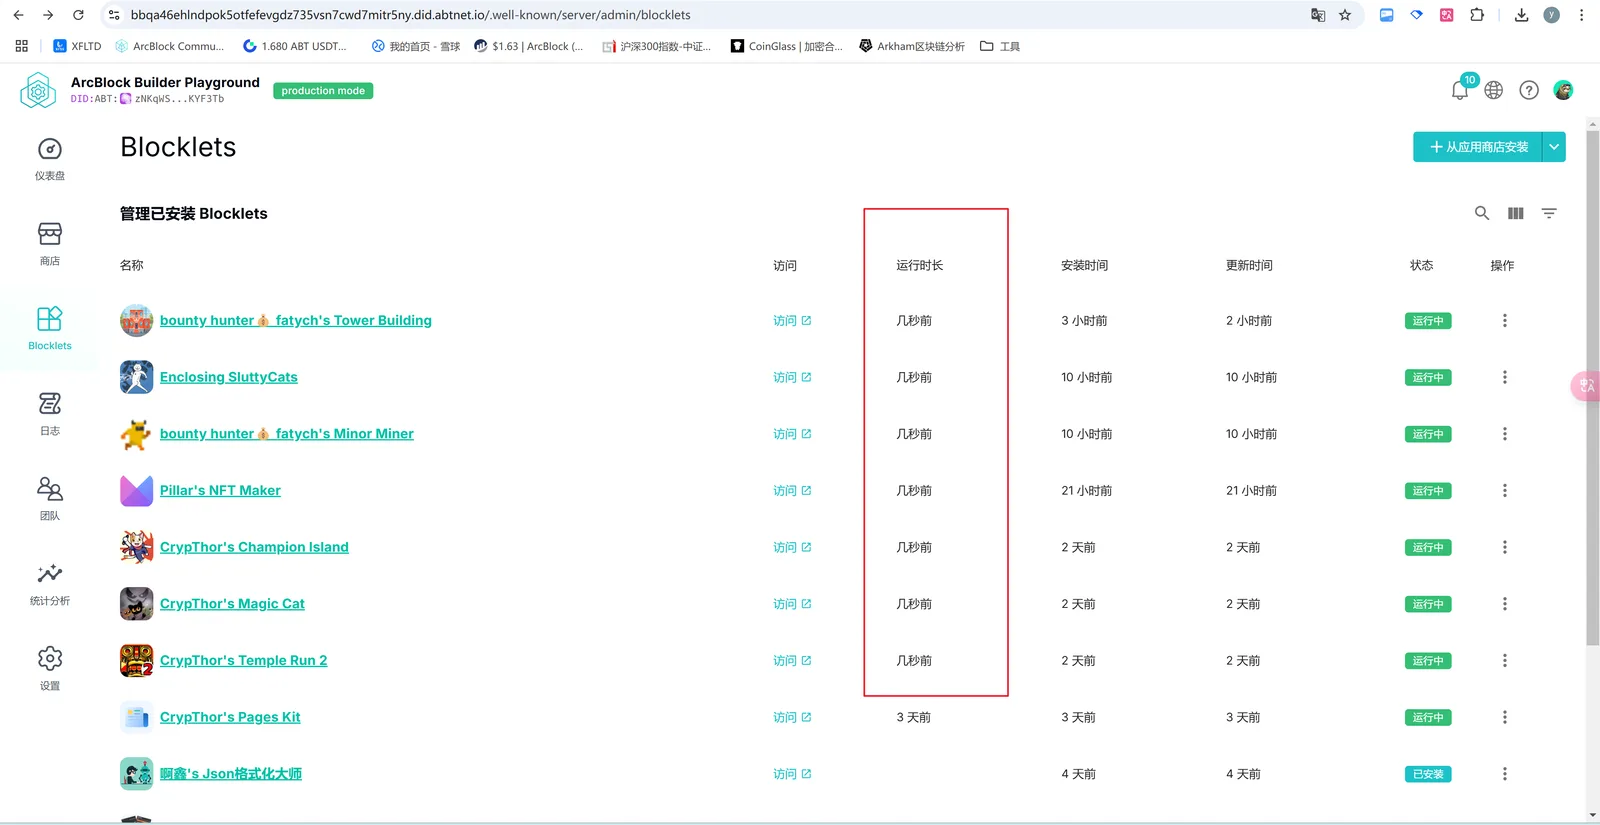Click Temple Run 2 app thumbnail
Screen dimensions: 1600x825
pyautogui.click(x=137, y=661)
